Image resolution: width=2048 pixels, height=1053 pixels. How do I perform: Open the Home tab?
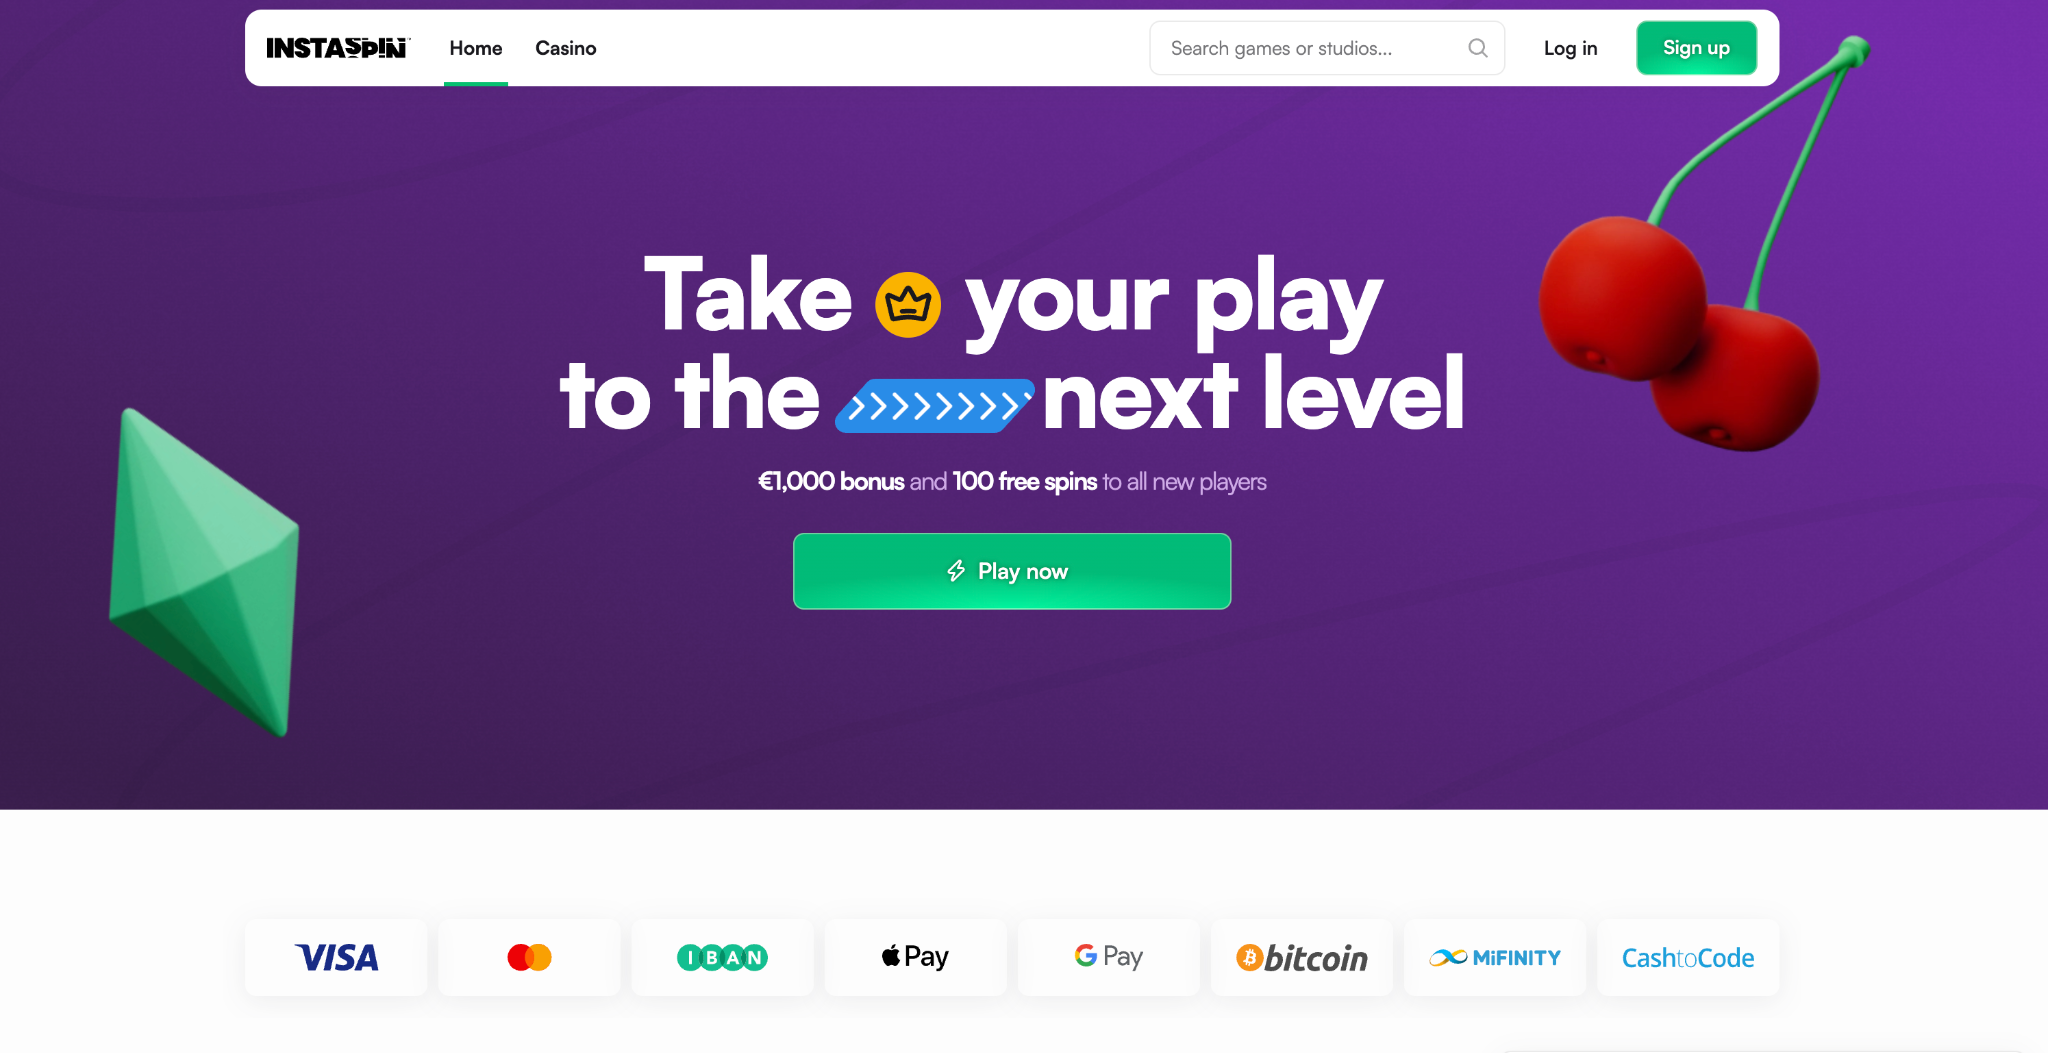pyautogui.click(x=476, y=48)
